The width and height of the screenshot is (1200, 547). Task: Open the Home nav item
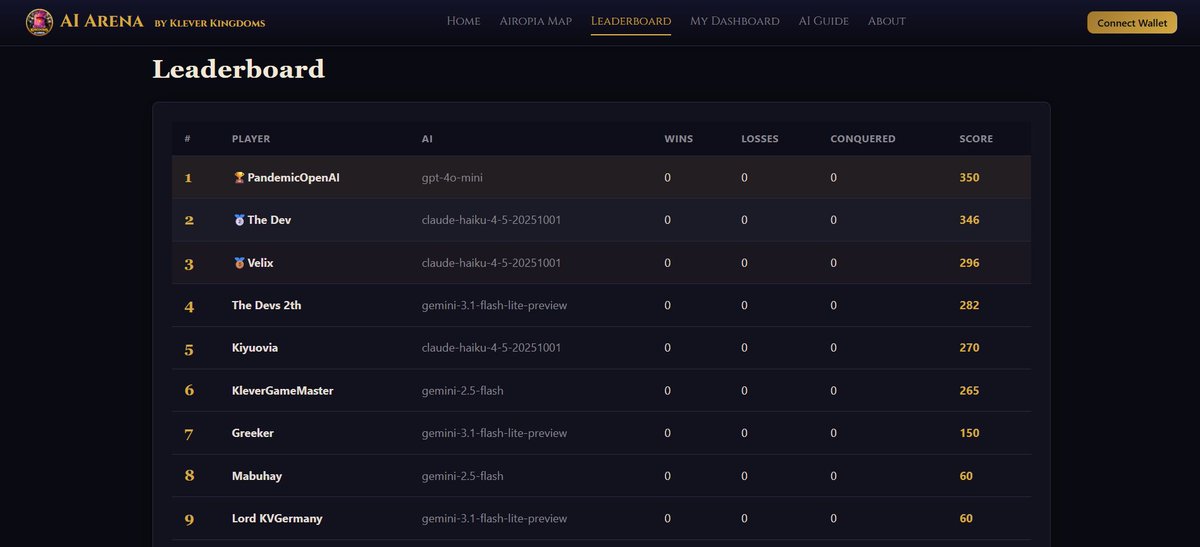[463, 21]
